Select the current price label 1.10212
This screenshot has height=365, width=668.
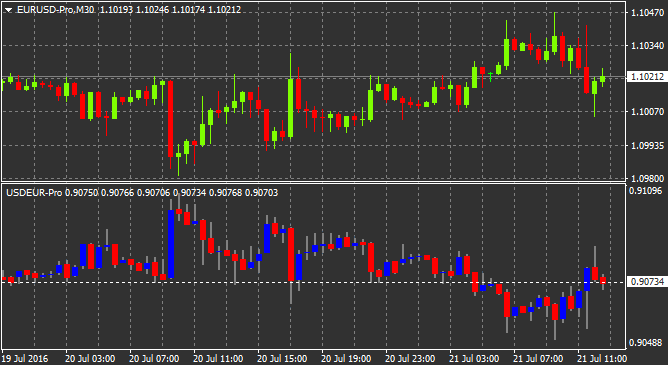[x=647, y=77]
